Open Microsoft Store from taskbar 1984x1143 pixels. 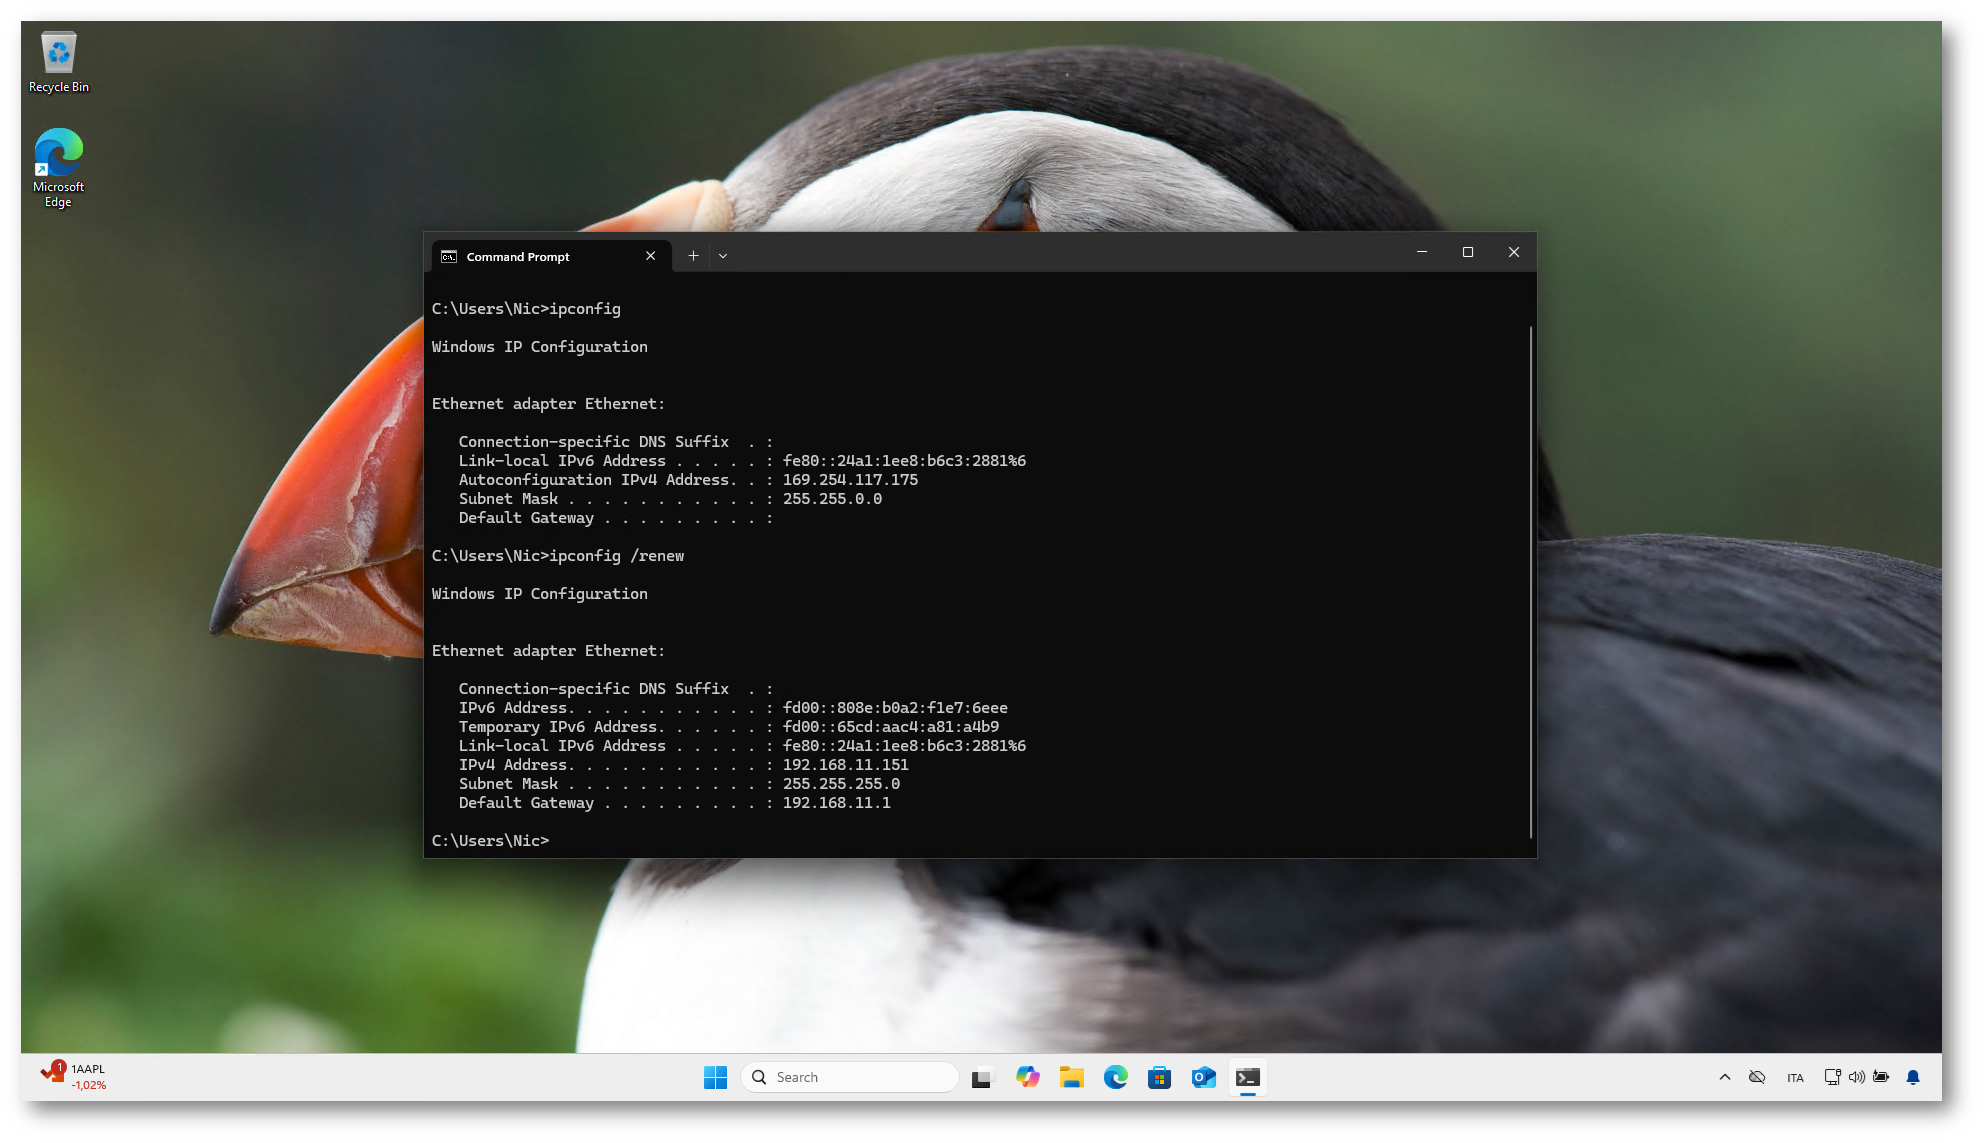click(1159, 1077)
